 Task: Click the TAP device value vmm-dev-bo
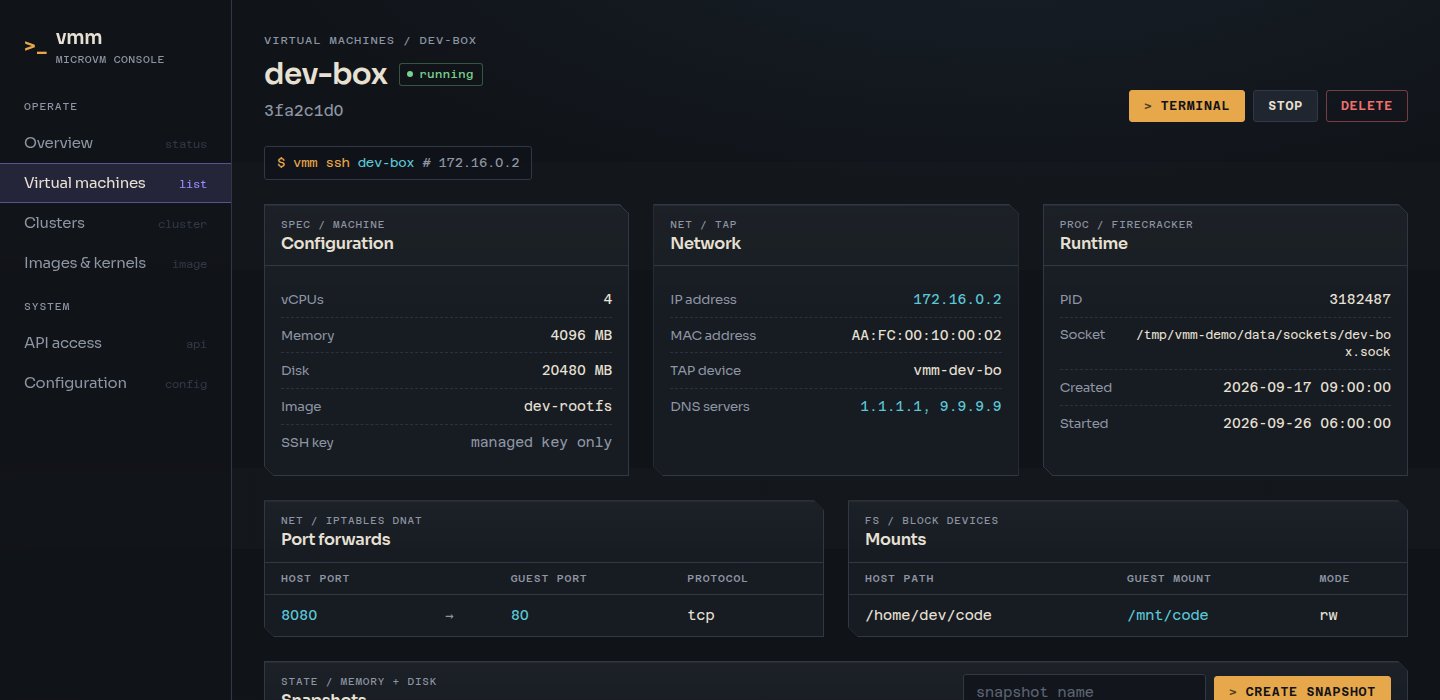[957, 371]
